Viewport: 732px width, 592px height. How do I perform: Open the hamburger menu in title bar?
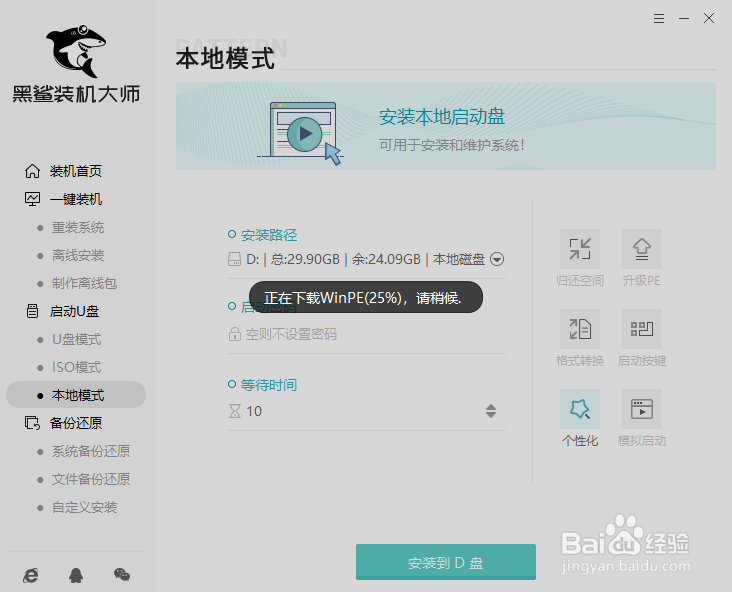pyautogui.click(x=659, y=18)
